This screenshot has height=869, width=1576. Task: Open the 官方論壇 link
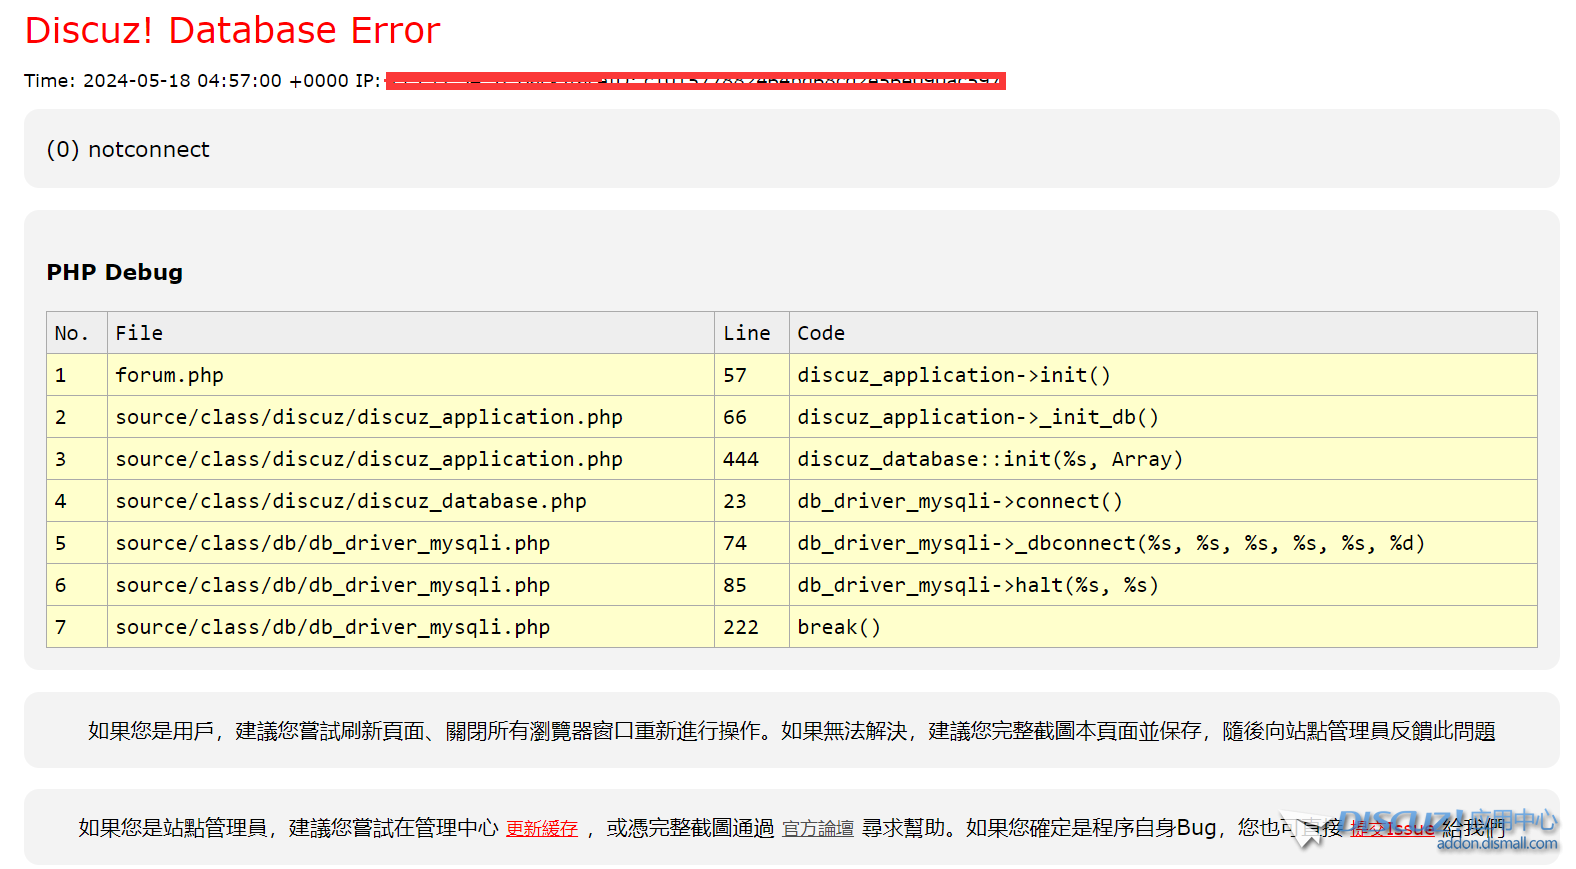(x=818, y=828)
